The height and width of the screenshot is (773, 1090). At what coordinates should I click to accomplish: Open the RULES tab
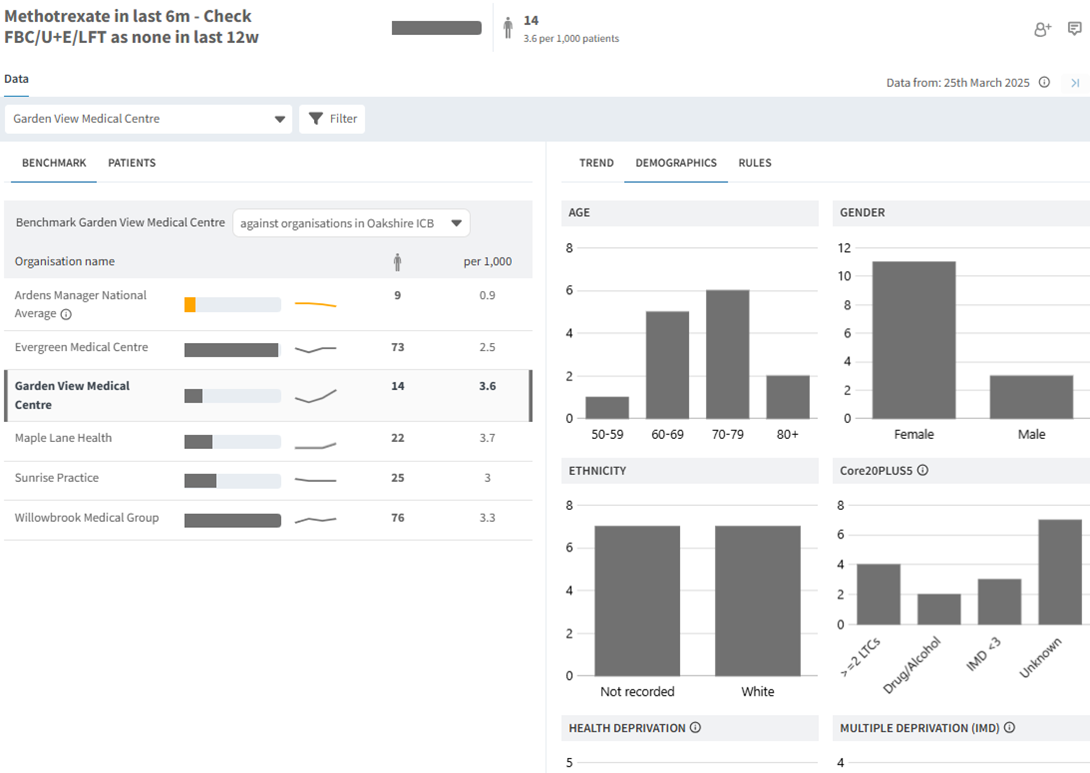tap(755, 163)
